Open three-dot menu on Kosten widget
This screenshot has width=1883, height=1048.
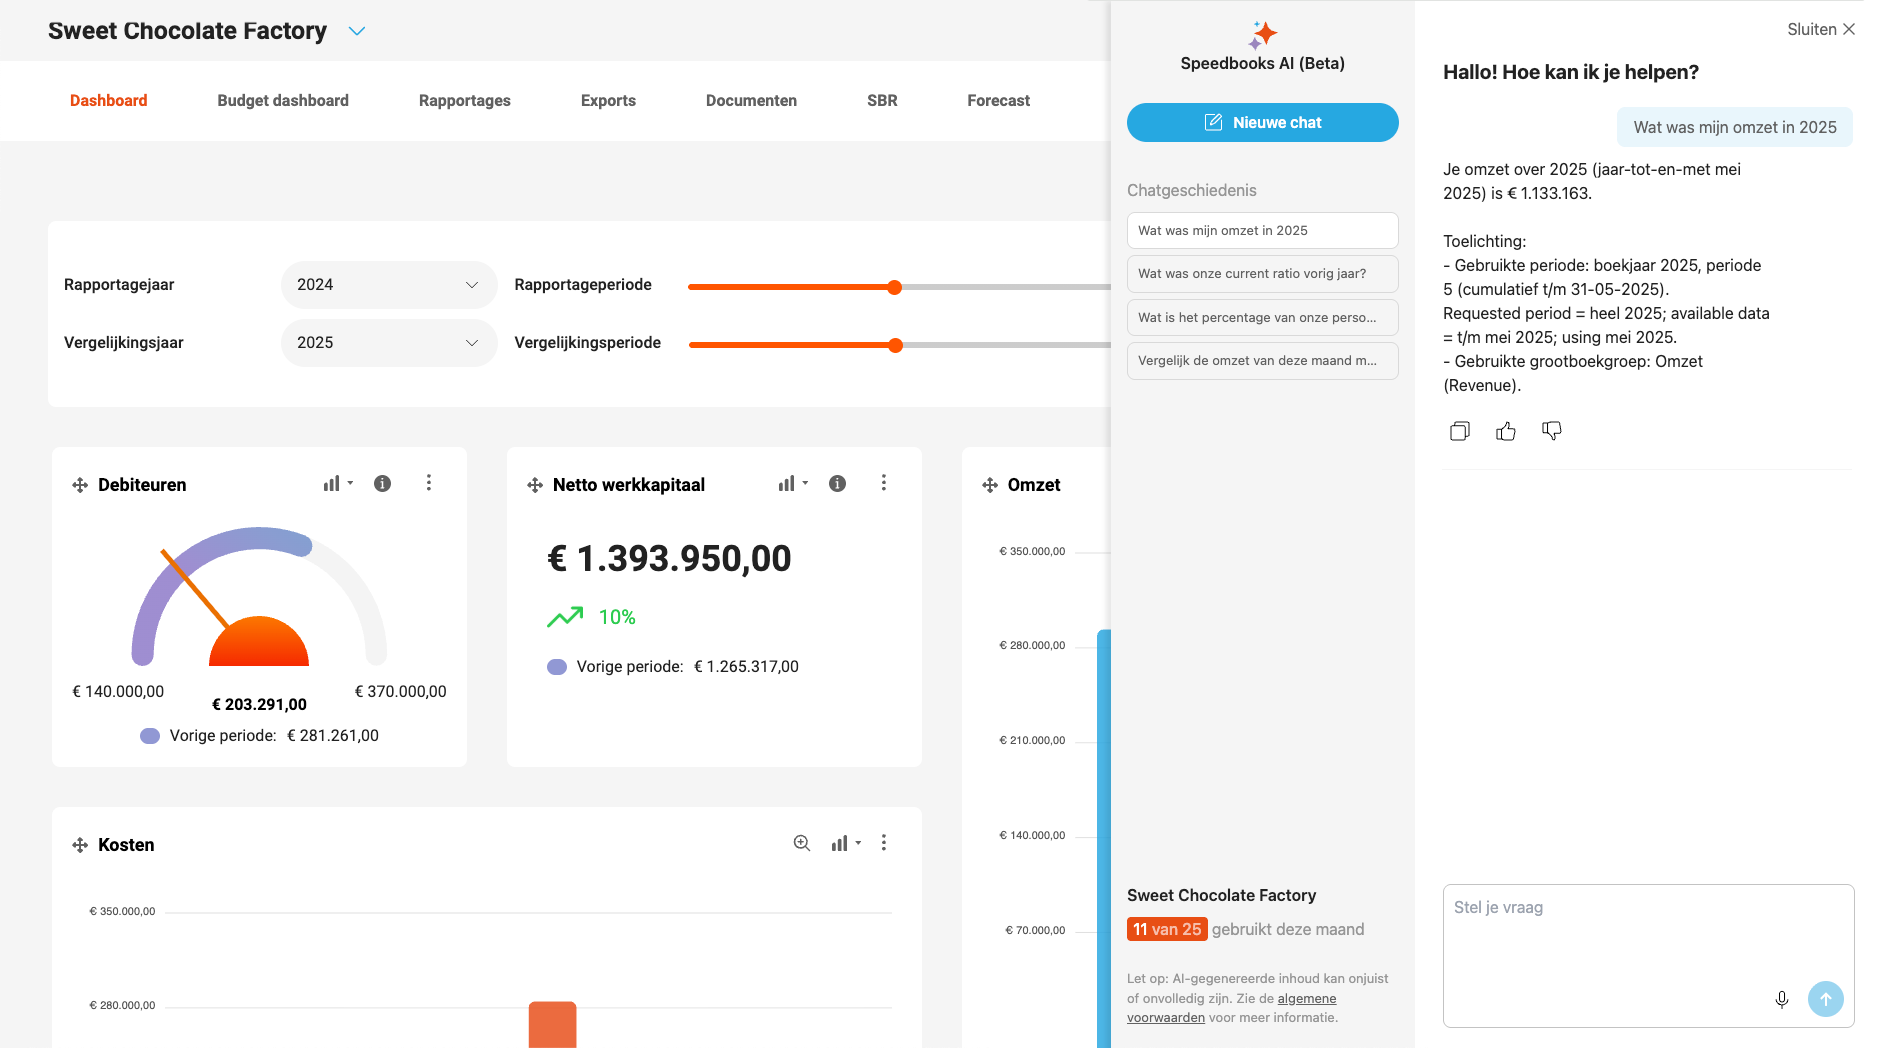[x=883, y=843]
